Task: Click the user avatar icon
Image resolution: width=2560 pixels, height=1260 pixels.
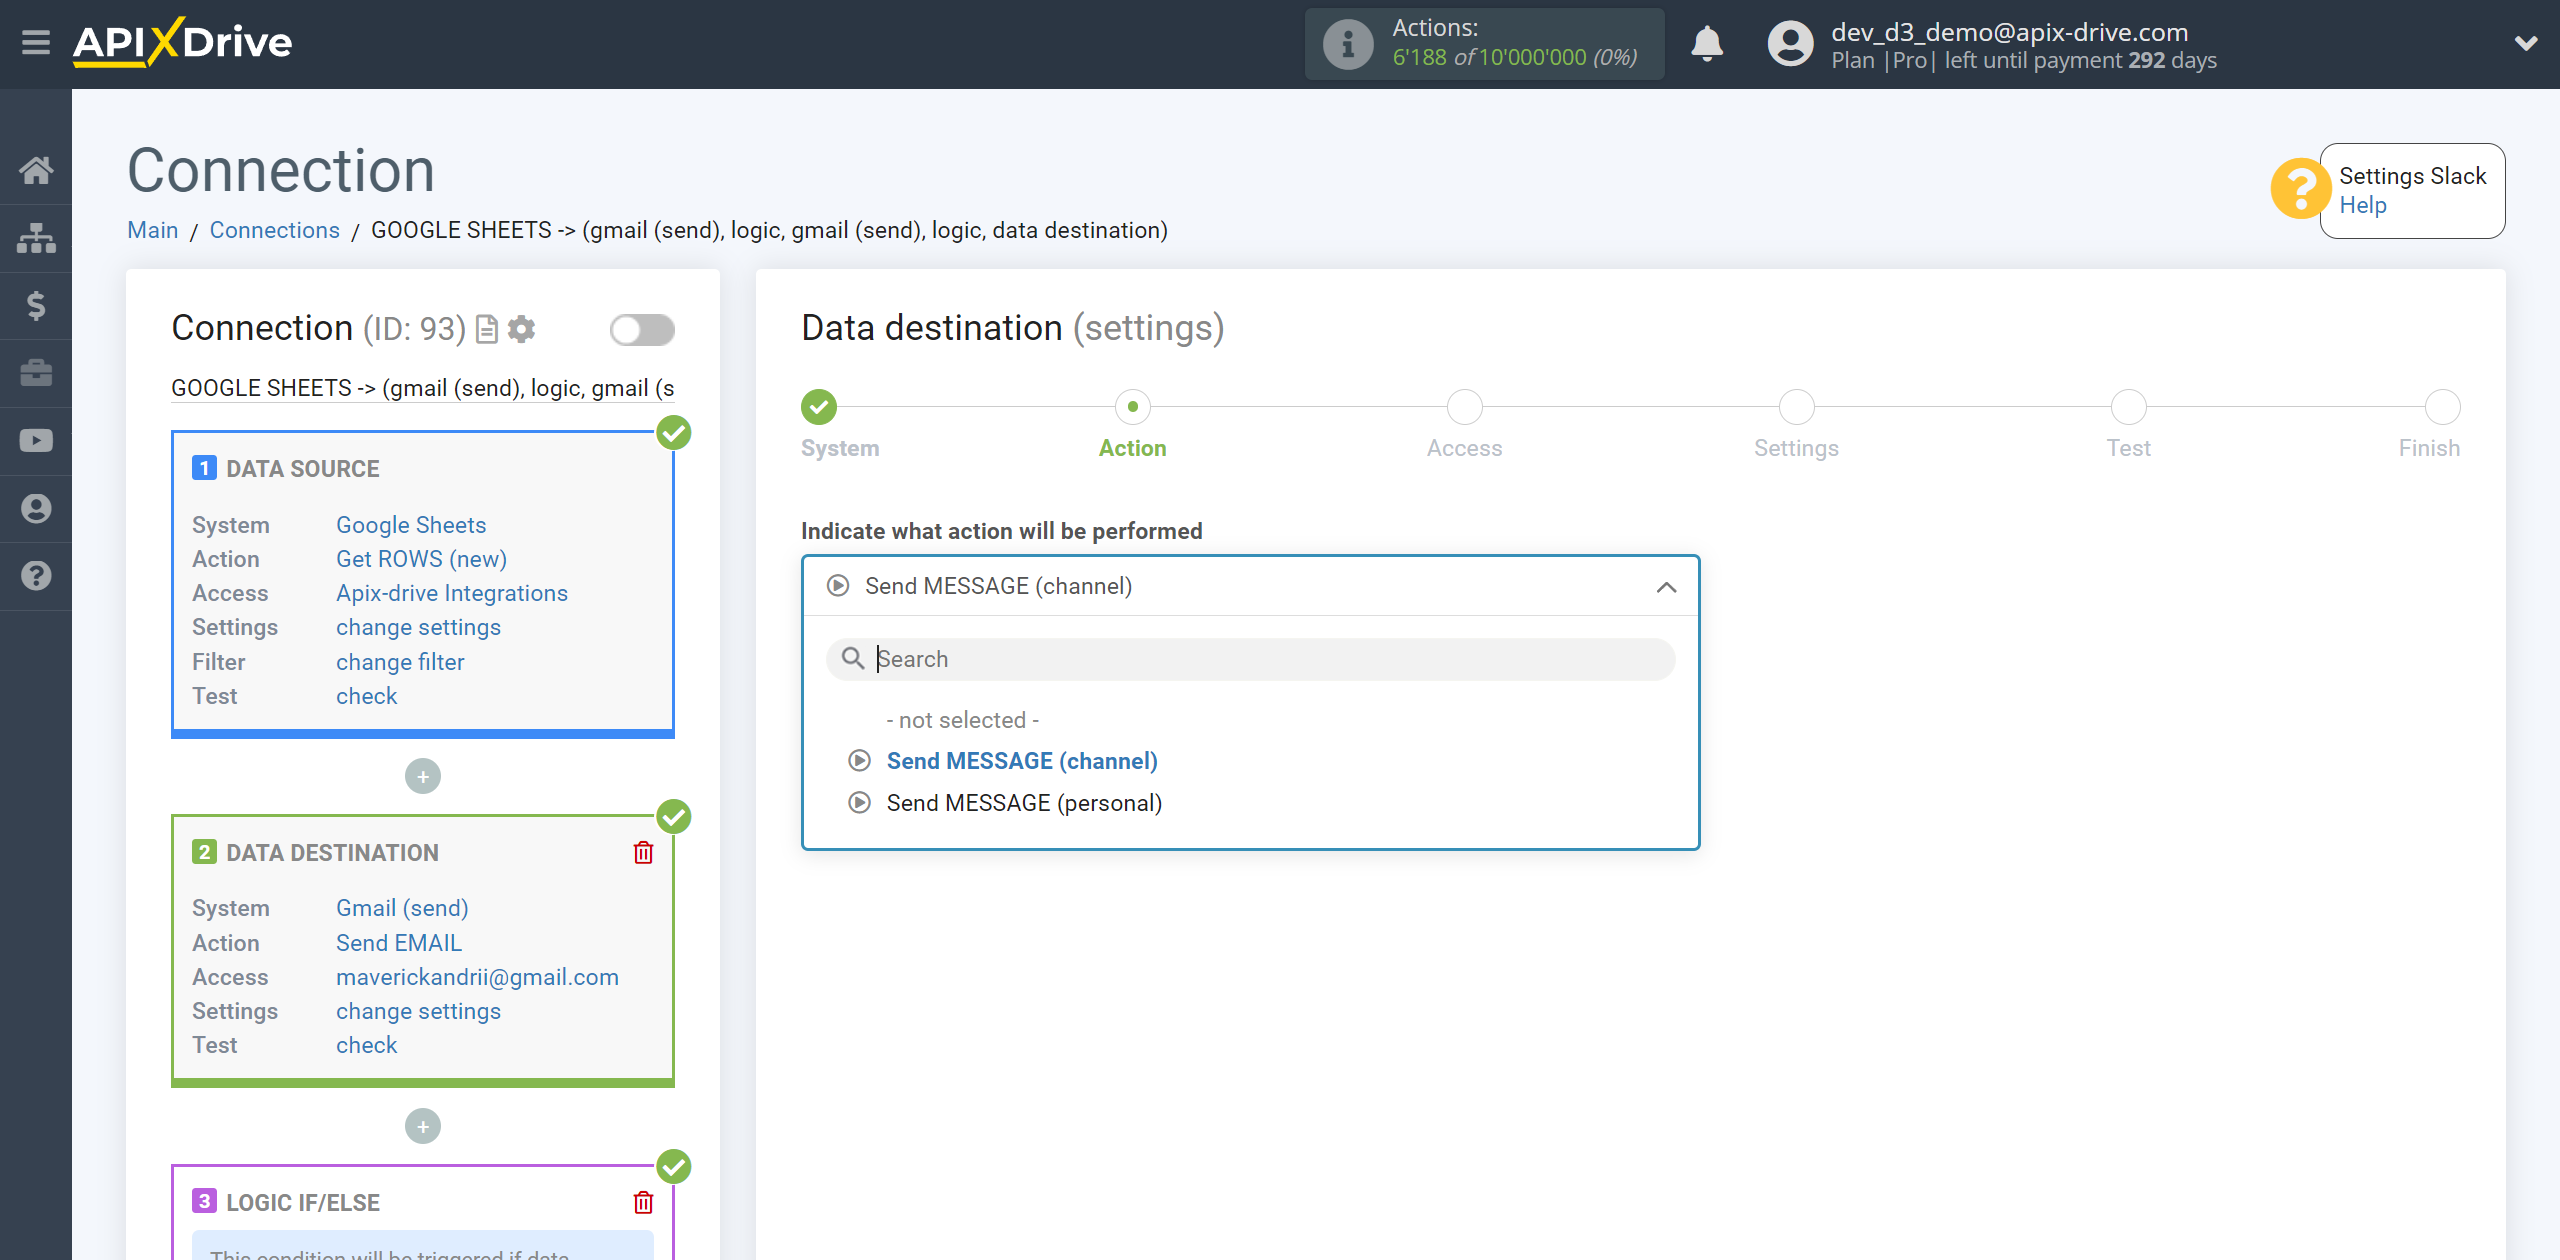Action: click(x=1790, y=44)
